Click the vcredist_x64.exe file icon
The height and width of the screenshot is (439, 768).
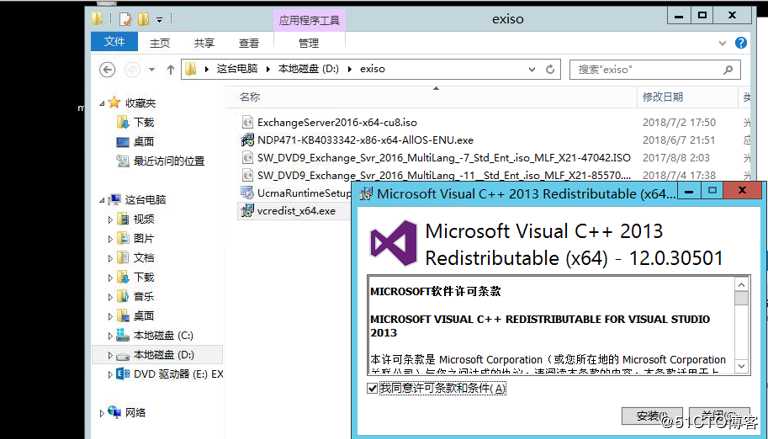(247, 211)
